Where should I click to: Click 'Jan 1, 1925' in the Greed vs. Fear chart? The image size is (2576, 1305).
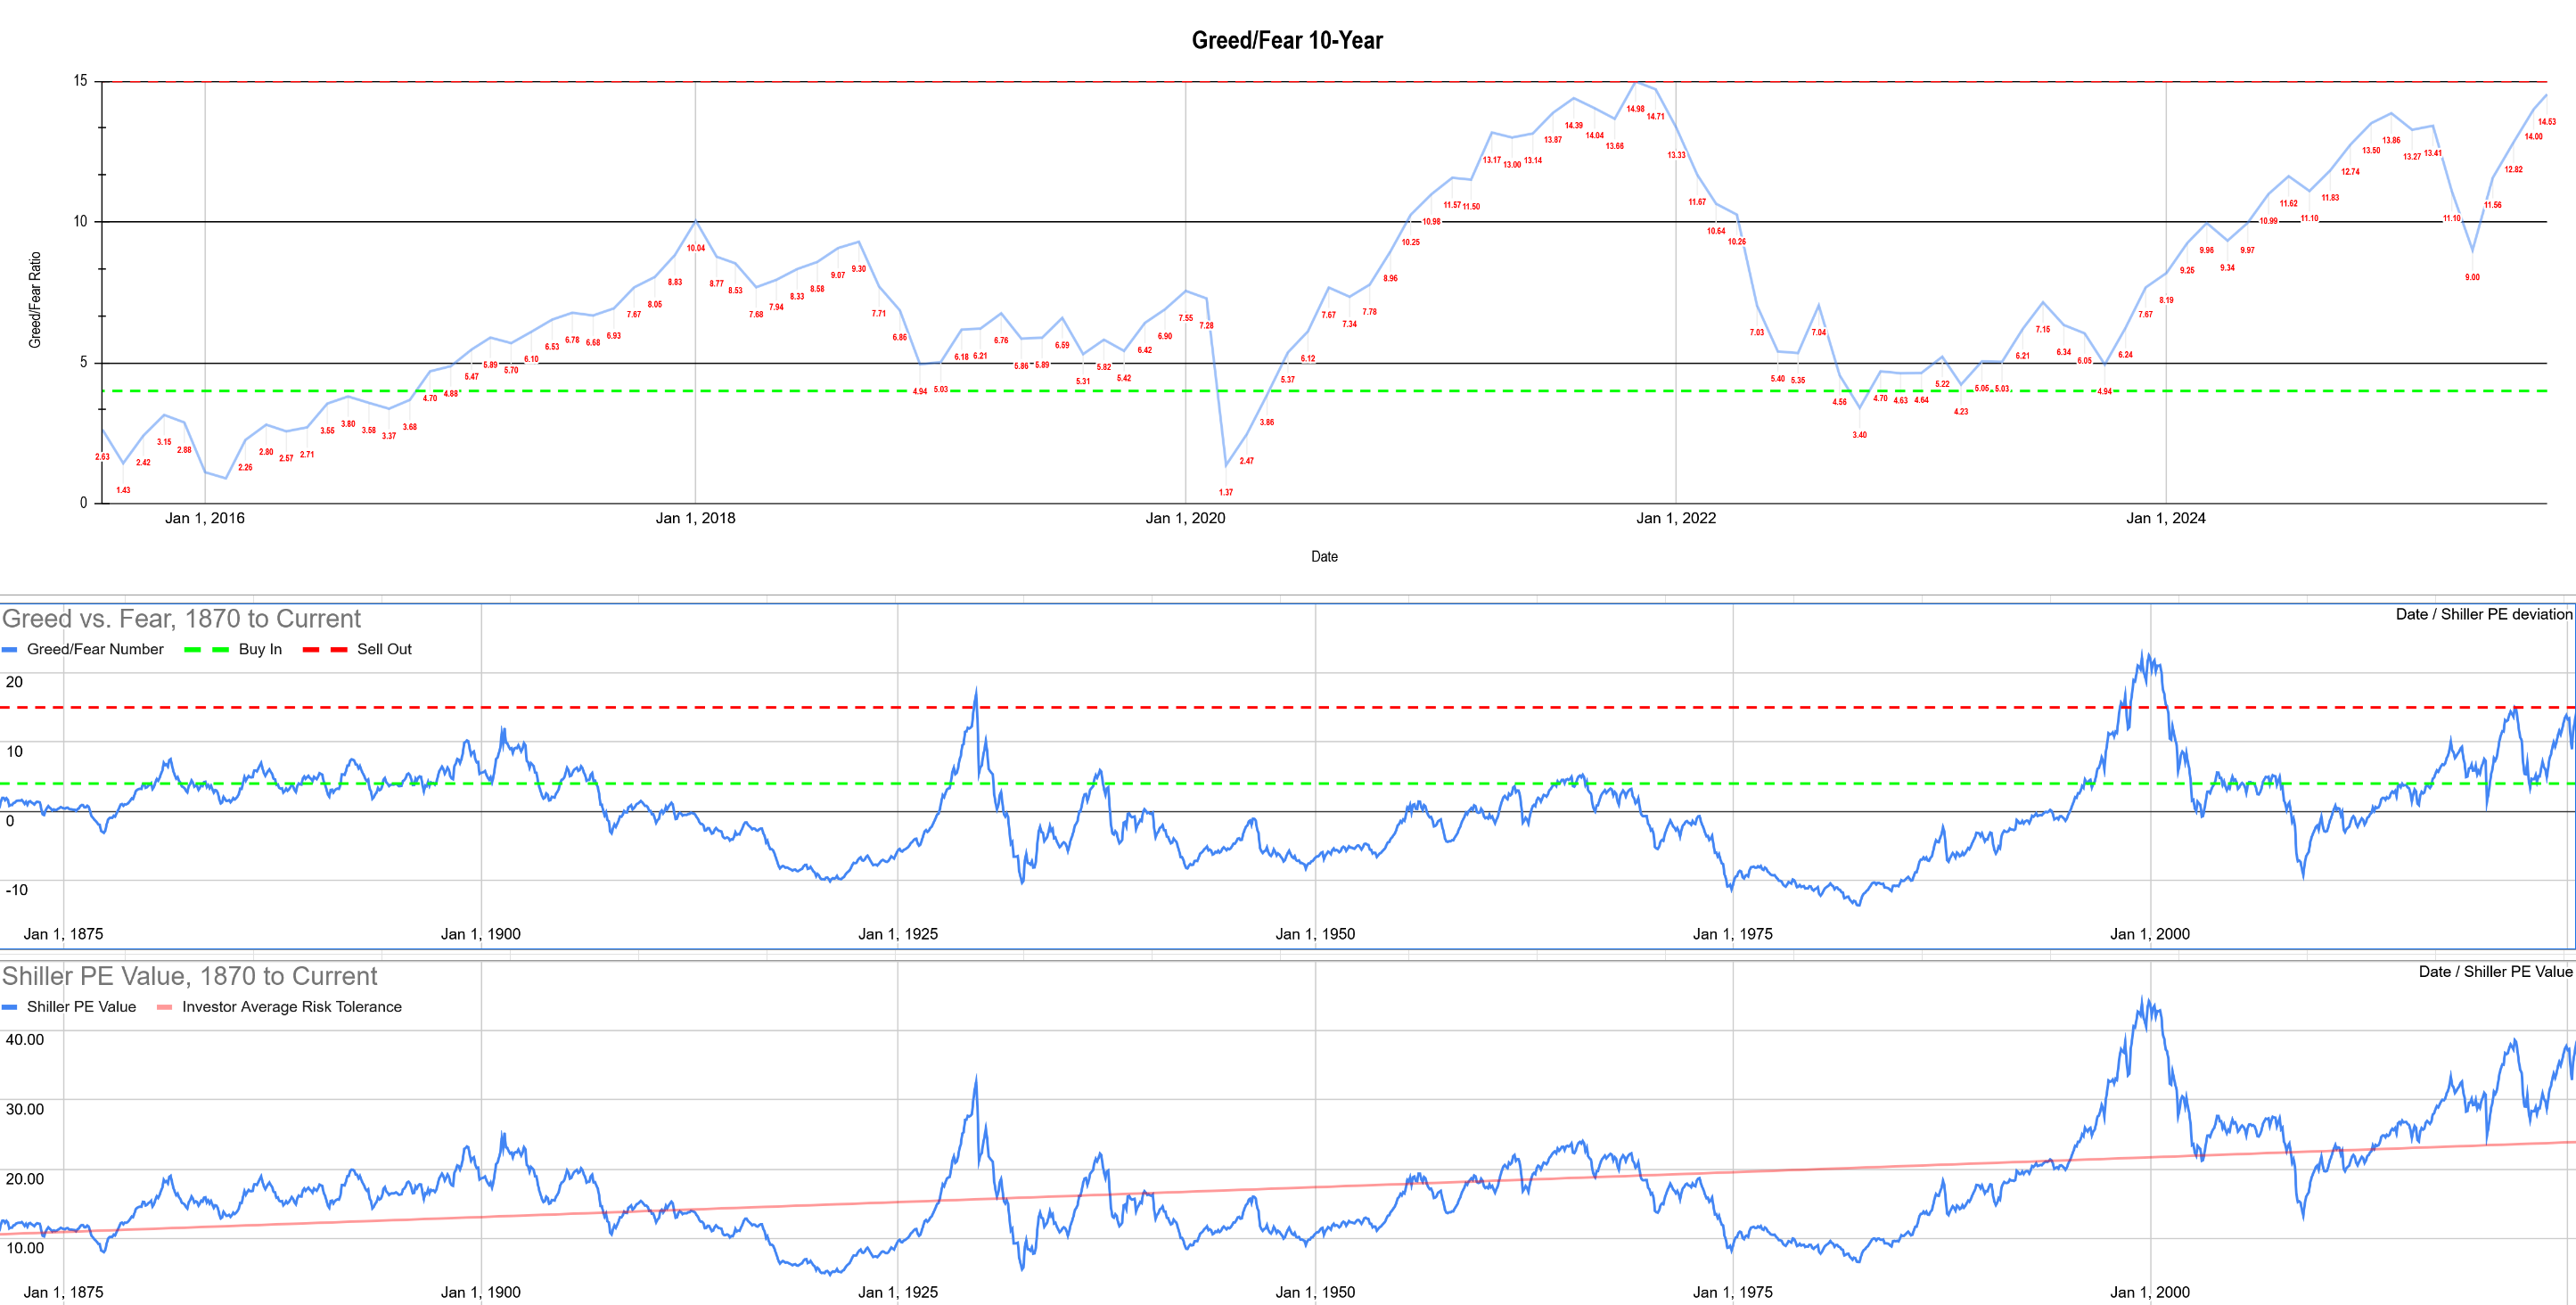tap(898, 934)
